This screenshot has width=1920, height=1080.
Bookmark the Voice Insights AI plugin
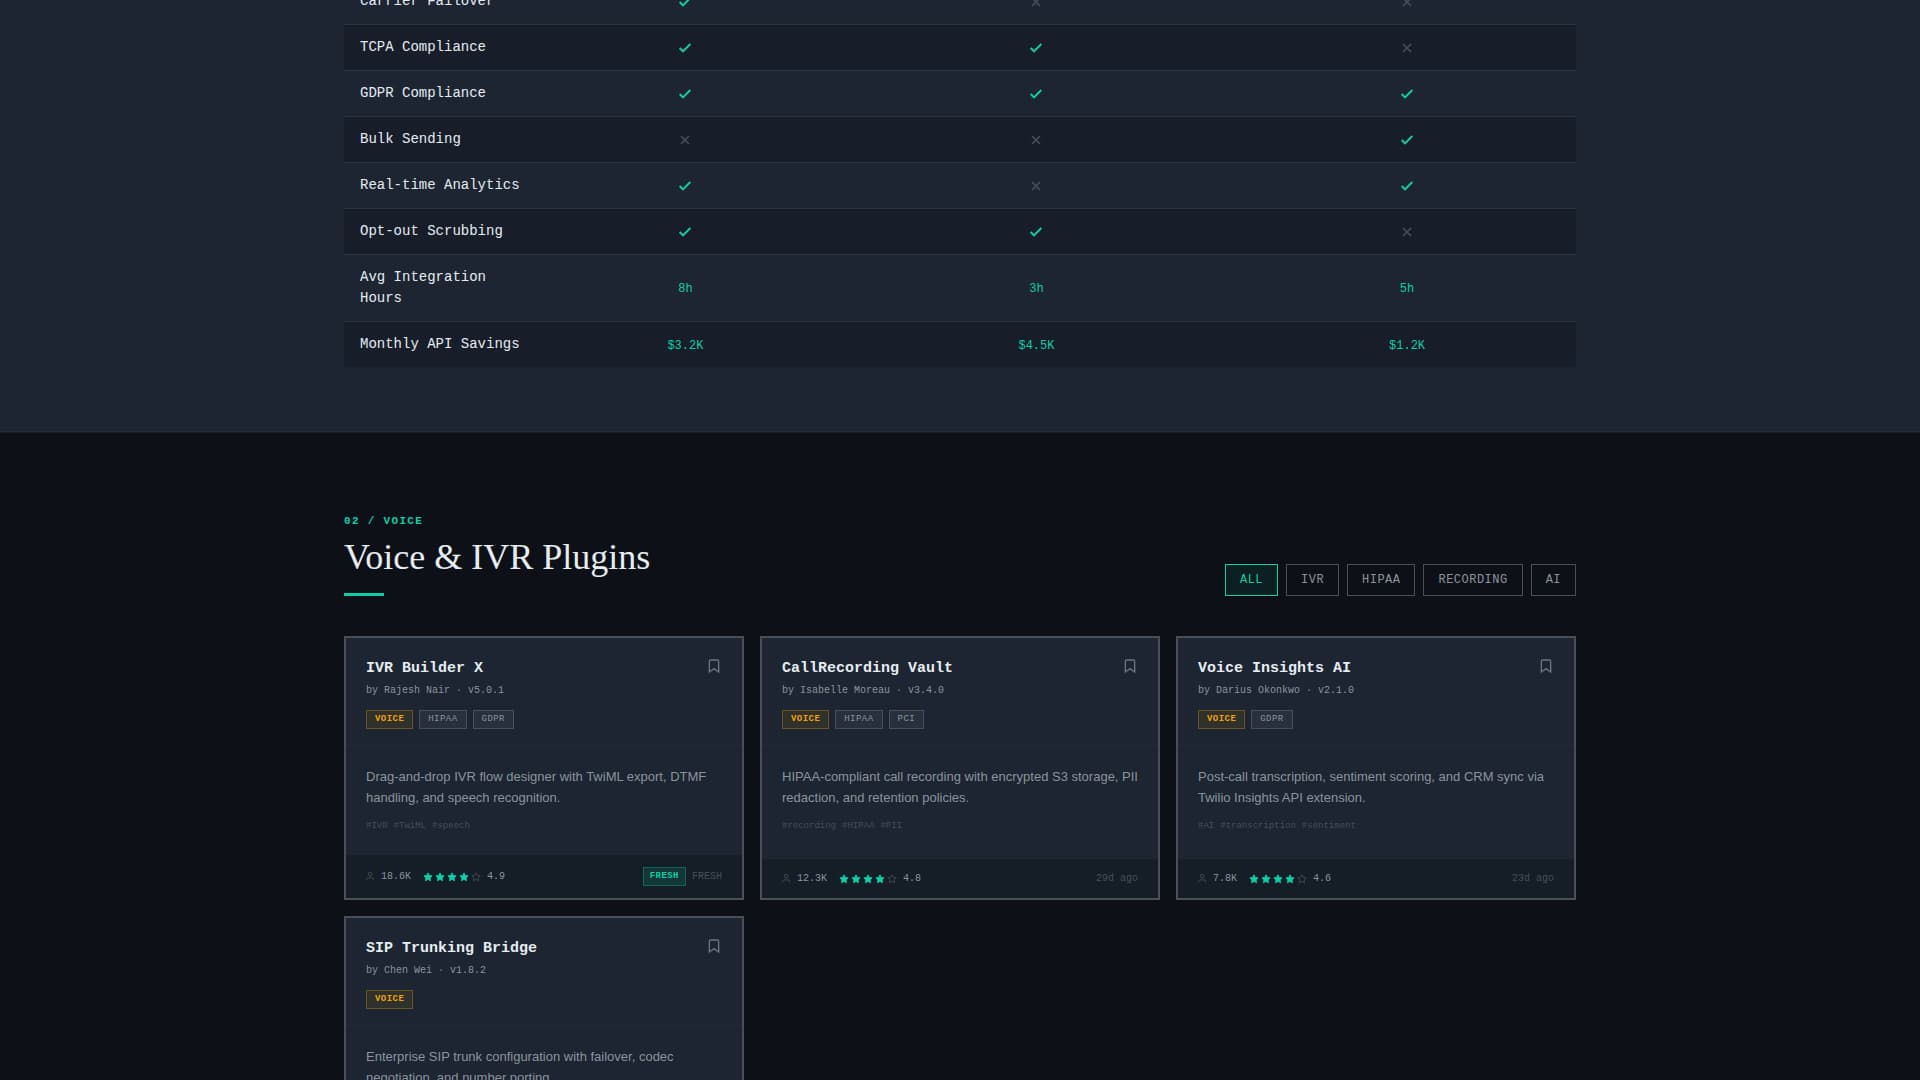(1546, 667)
